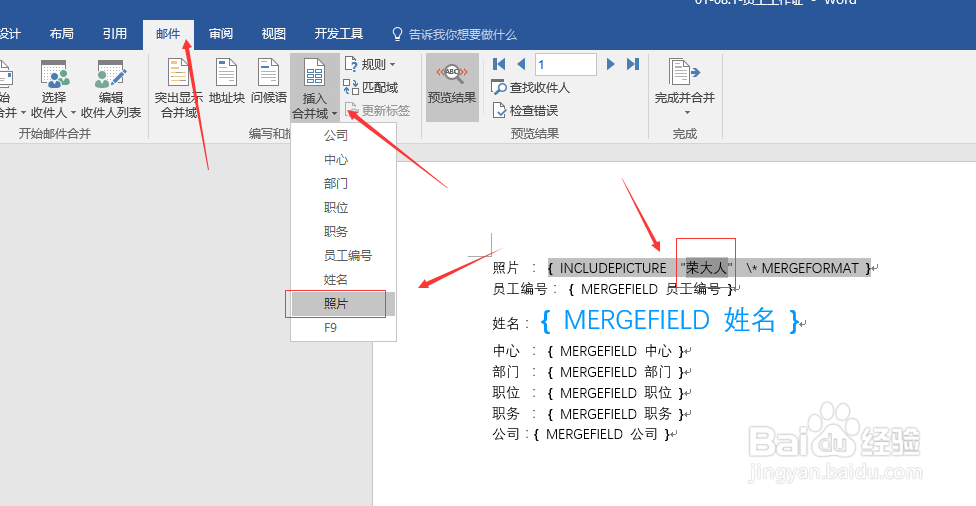The width and height of the screenshot is (976, 506).
Task: Click the "MERGEFIELD 职务" field
Action: coord(616,414)
